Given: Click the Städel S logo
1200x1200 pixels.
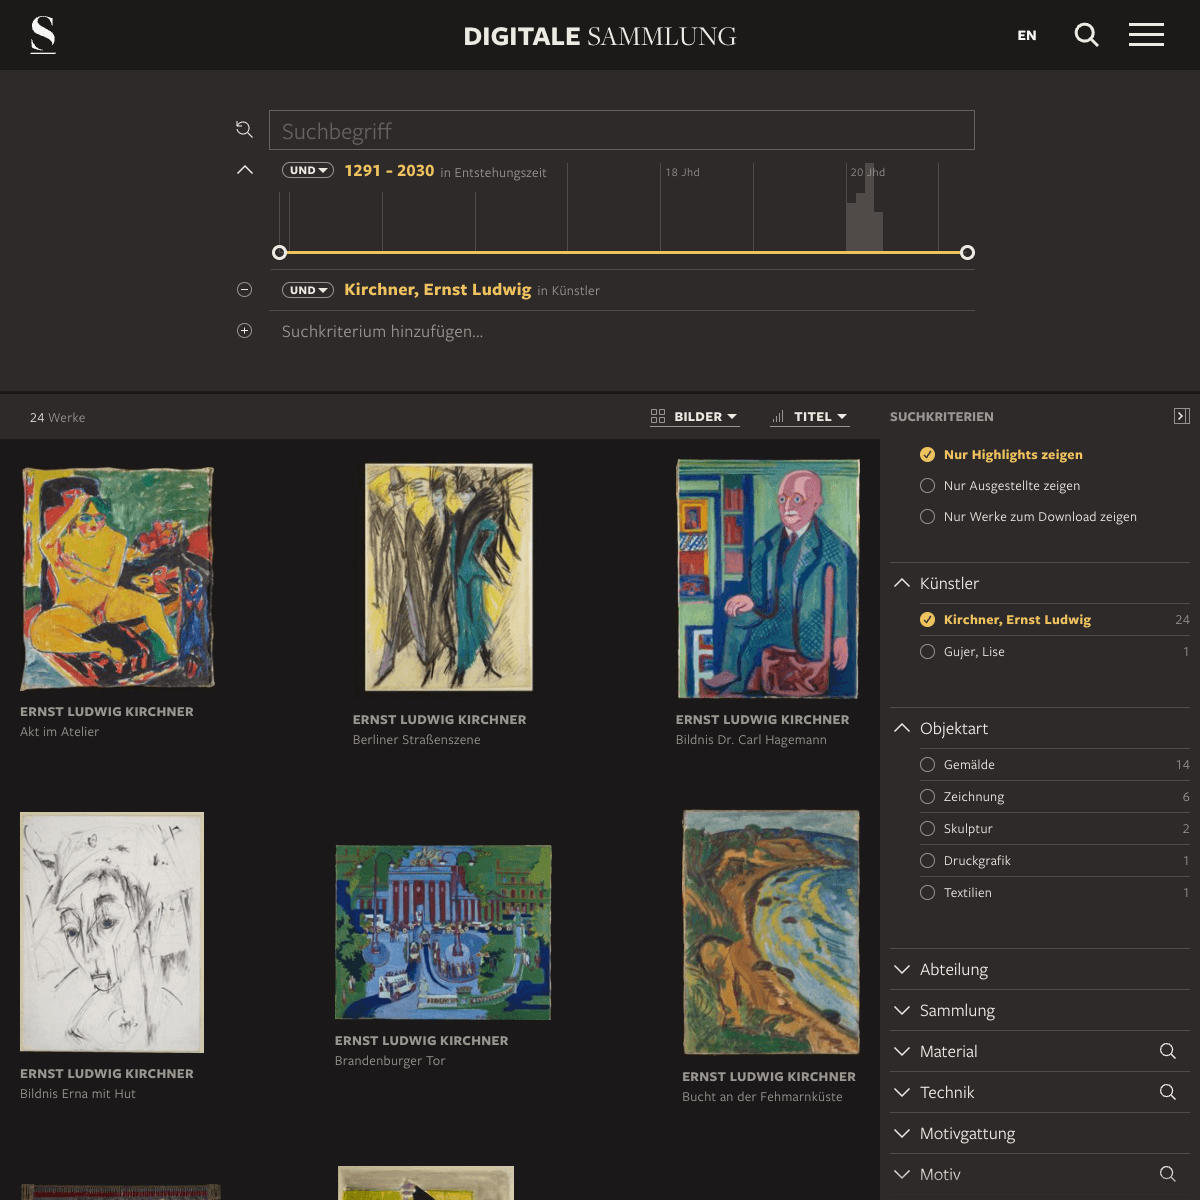Looking at the screenshot, I should 43,35.
